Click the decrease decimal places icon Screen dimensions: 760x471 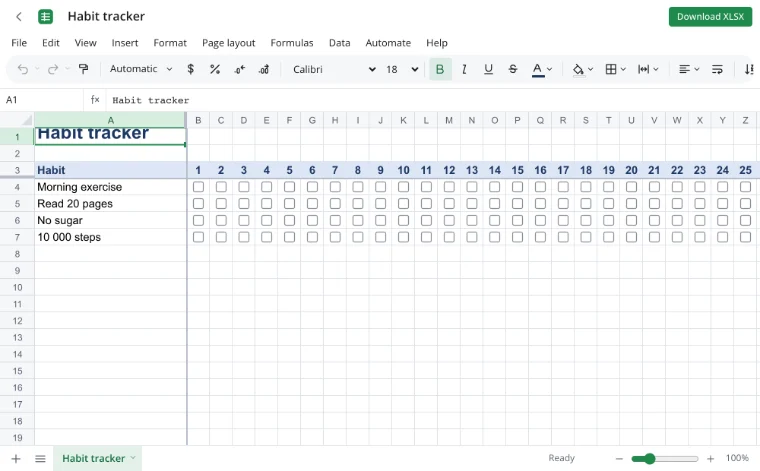[x=239, y=69]
